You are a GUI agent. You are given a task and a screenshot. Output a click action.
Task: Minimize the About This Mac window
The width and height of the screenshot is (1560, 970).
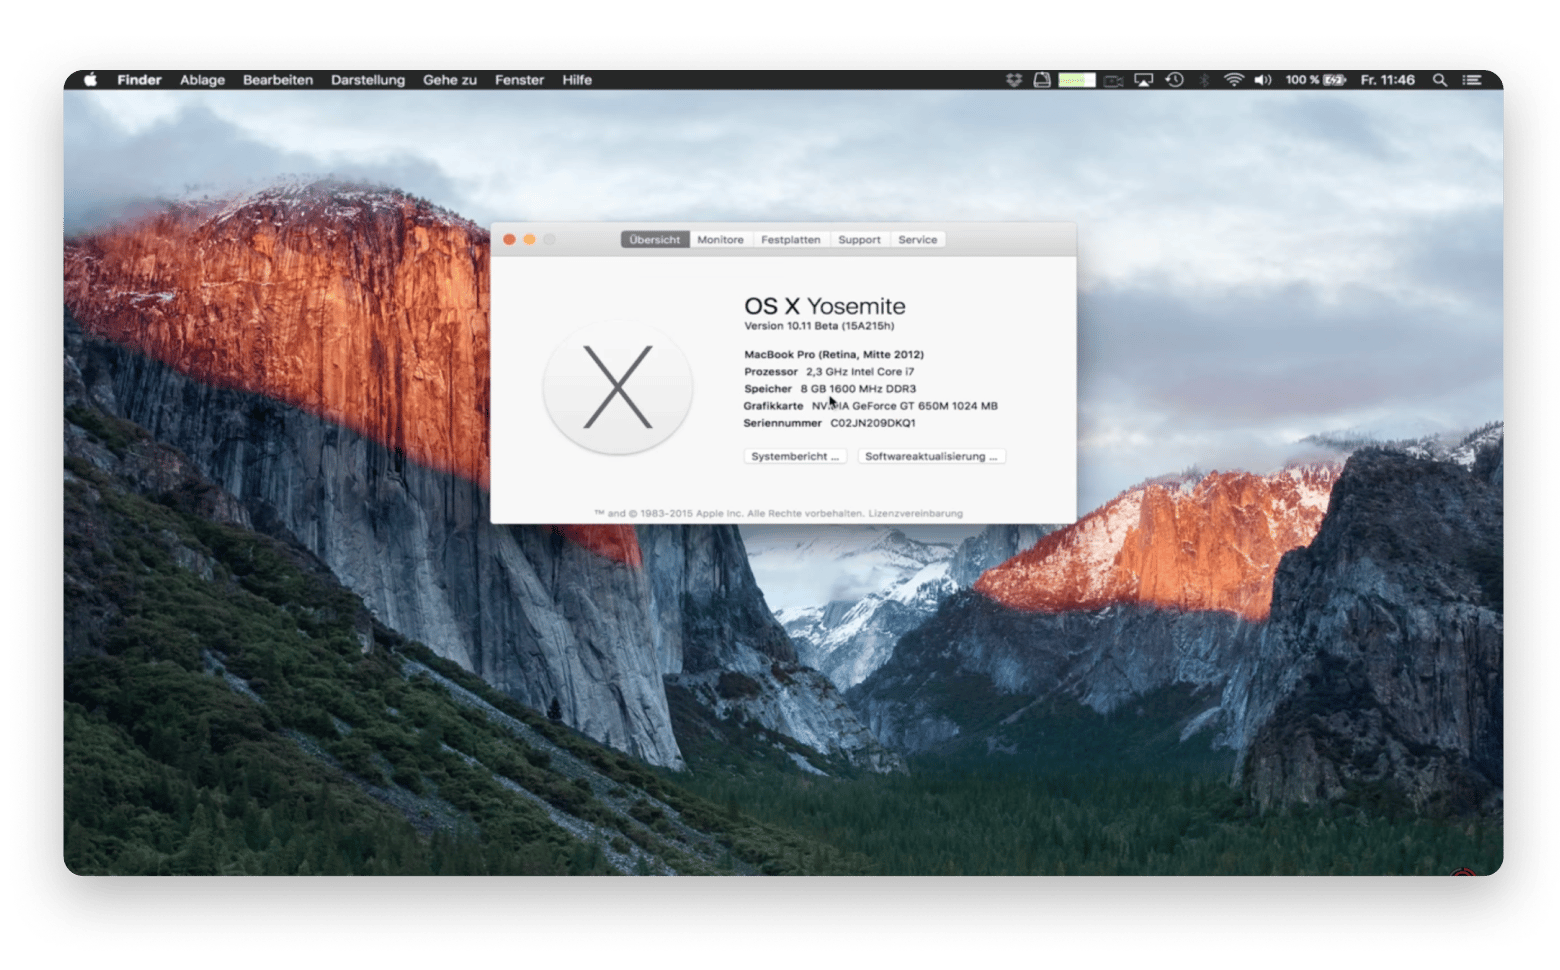529,239
